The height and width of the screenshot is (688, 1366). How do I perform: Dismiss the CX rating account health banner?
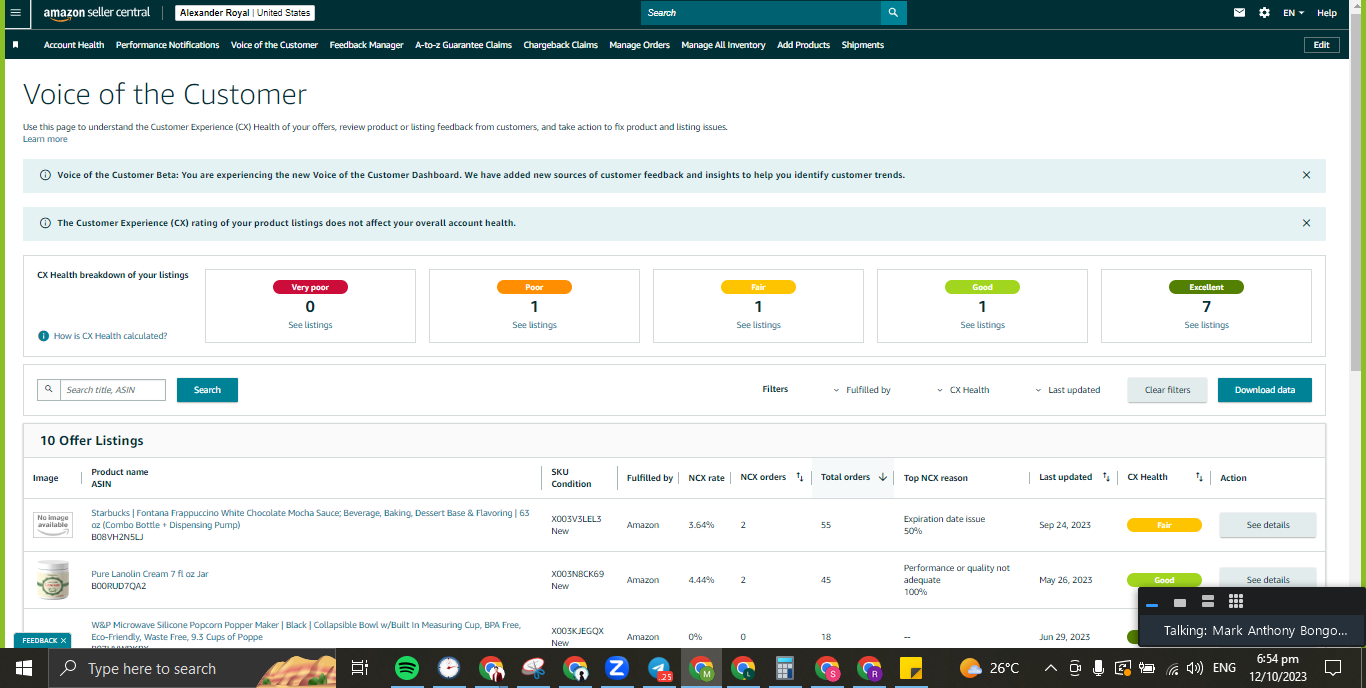(1306, 223)
